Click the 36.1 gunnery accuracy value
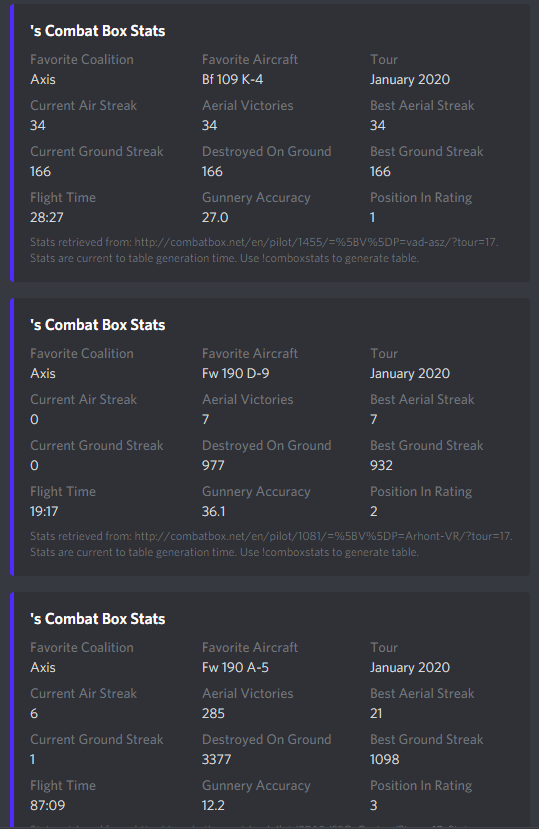This screenshot has height=829, width=539. point(213,512)
